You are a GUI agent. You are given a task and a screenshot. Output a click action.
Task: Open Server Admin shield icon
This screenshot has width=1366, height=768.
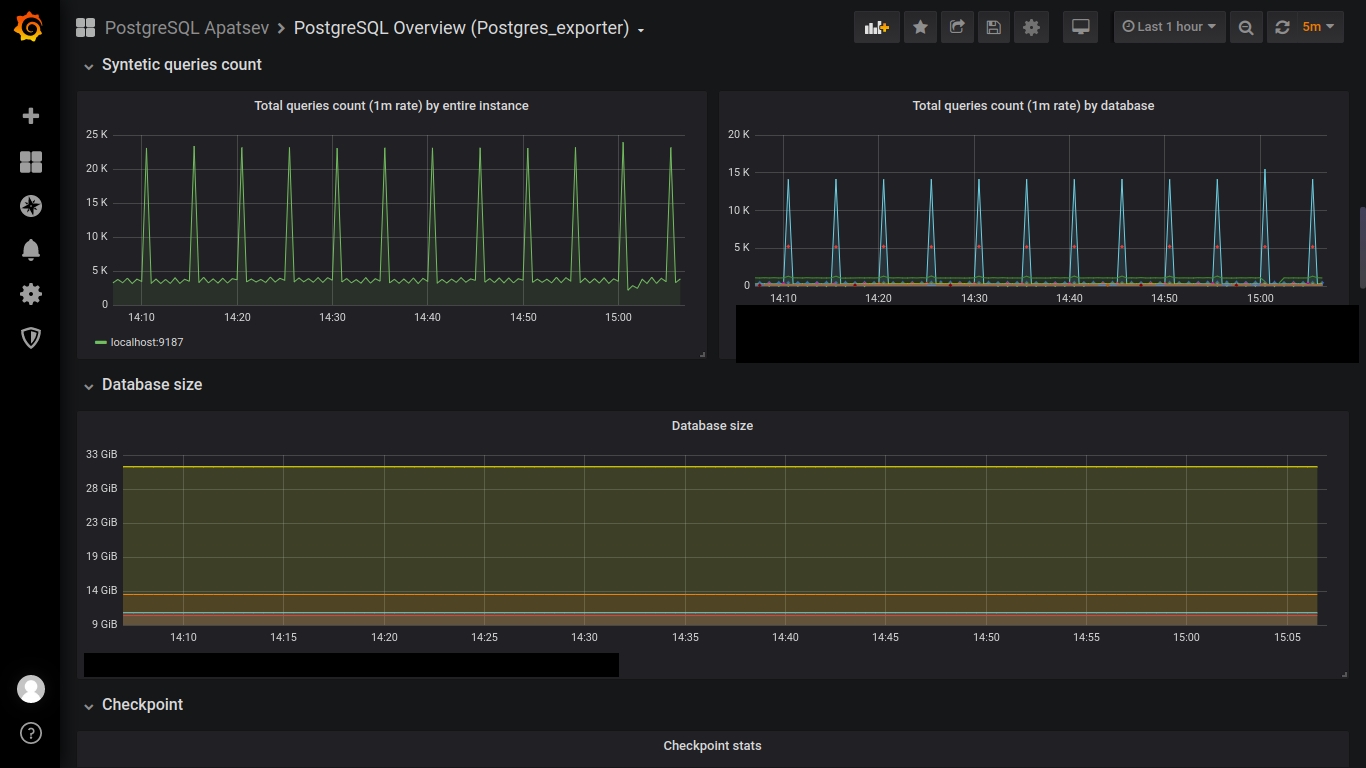(31, 338)
